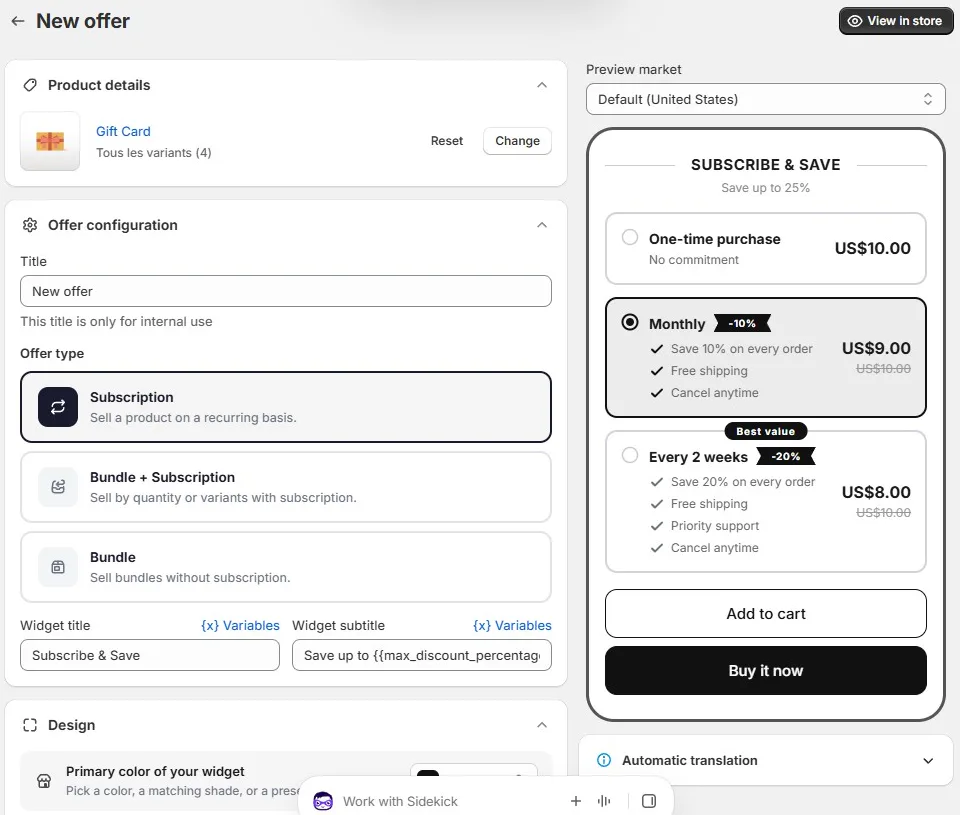
Task: Click the -10% badge on Monthly
Action: [x=742, y=323]
